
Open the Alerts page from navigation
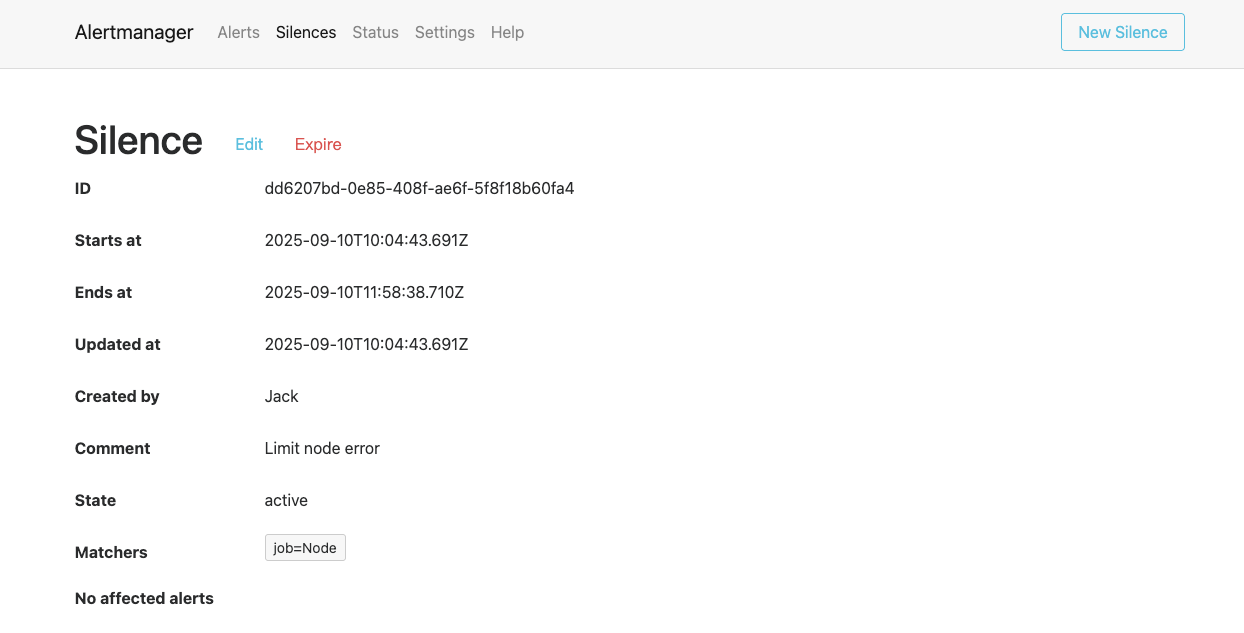[238, 32]
